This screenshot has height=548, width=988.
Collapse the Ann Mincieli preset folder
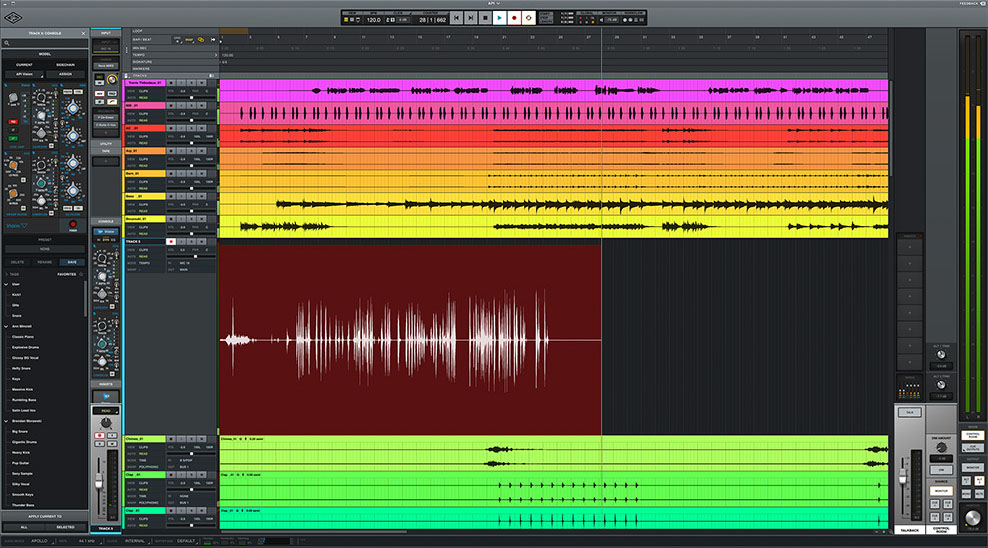[6, 326]
